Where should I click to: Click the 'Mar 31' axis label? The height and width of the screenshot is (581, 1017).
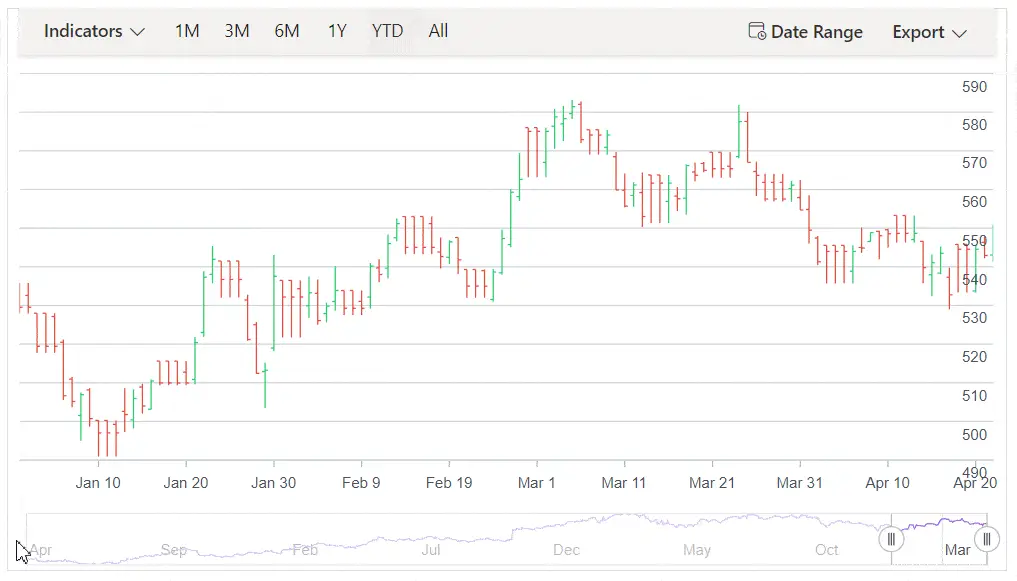click(799, 483)
